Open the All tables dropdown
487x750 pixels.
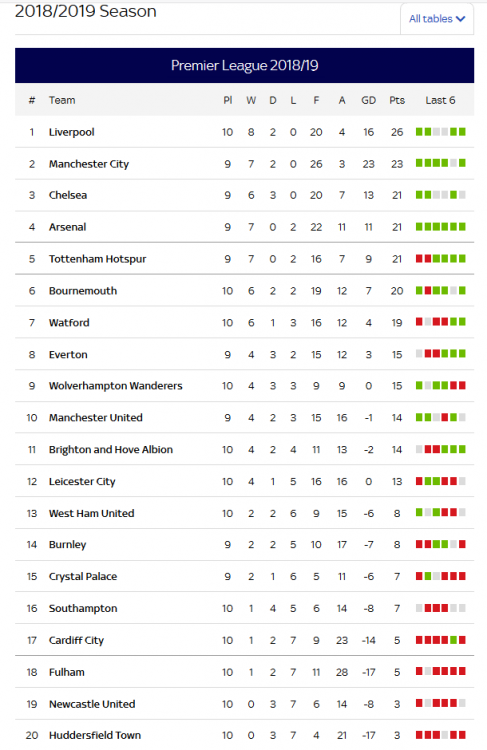click(437, 19)
